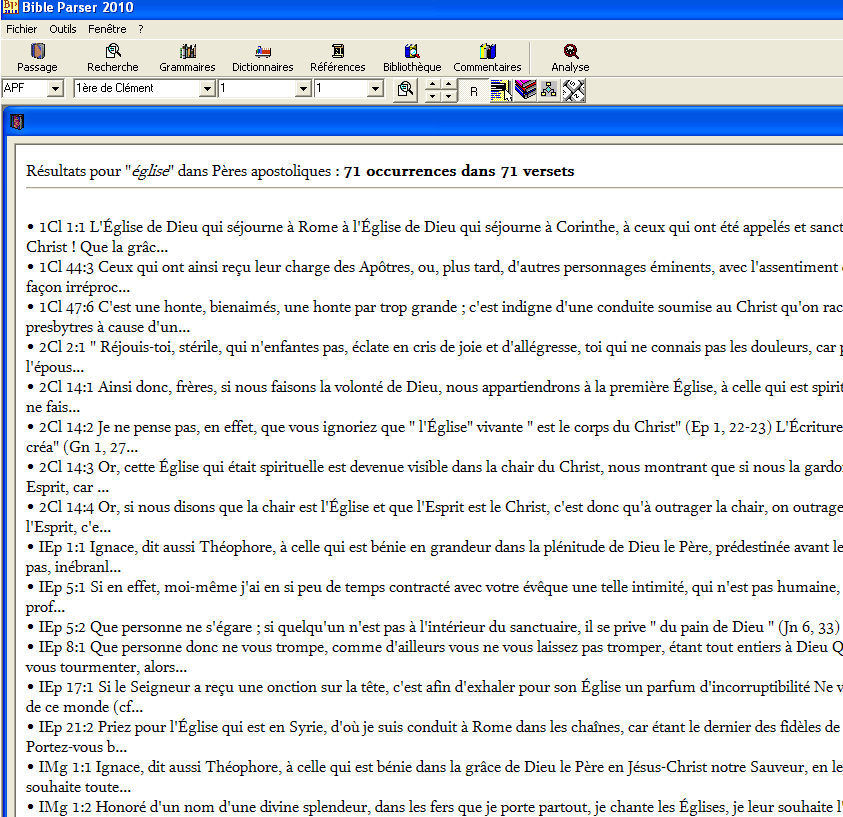Open the Commentaires tool

(488, 58)
